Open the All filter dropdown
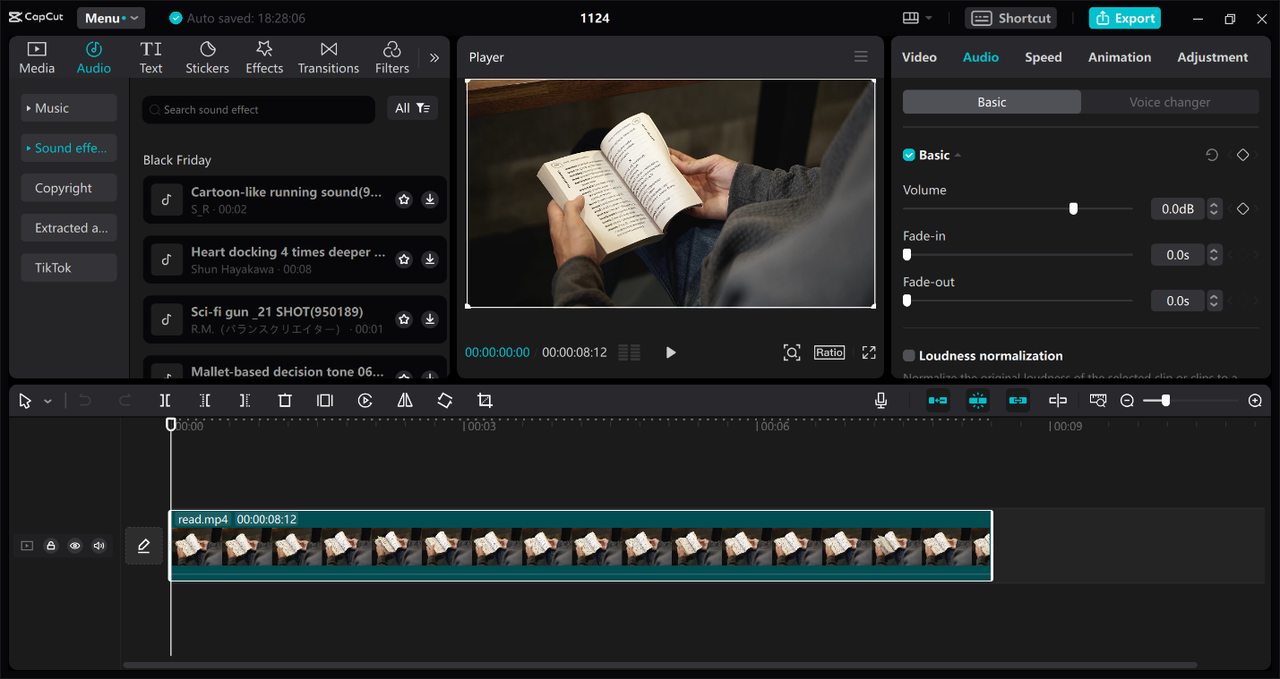This screenshot has height=679, width=1280. point(412,108)
